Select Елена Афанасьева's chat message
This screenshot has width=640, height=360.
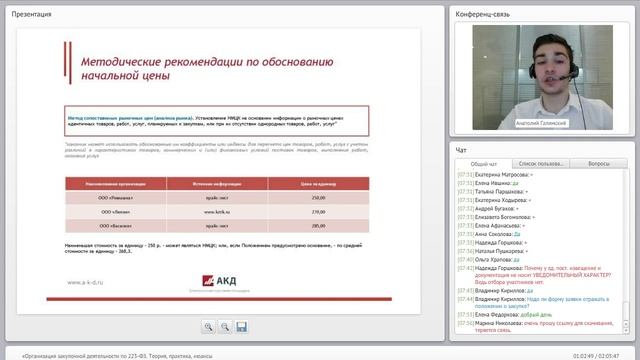[x=491, y=225]
